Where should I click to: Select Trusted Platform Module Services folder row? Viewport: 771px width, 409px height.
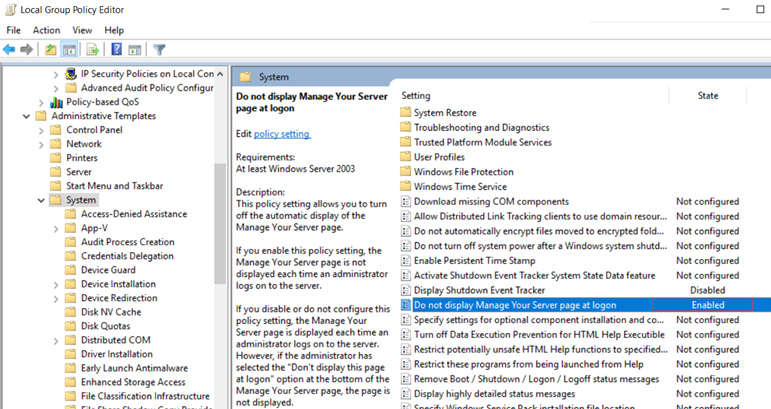[482, 142]
